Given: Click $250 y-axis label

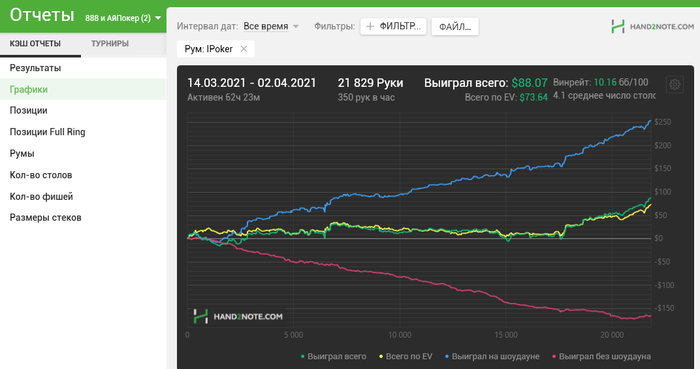Looking at the screenshot, I should pos(662,122).
